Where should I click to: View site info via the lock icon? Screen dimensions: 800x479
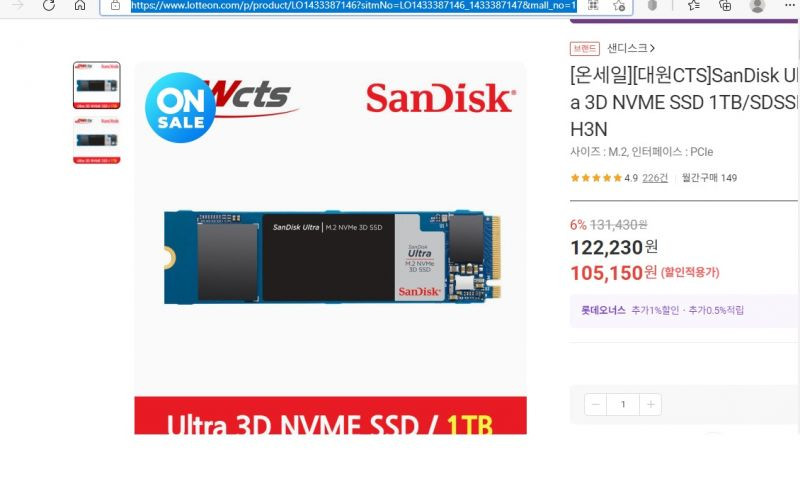coord(115,6)
